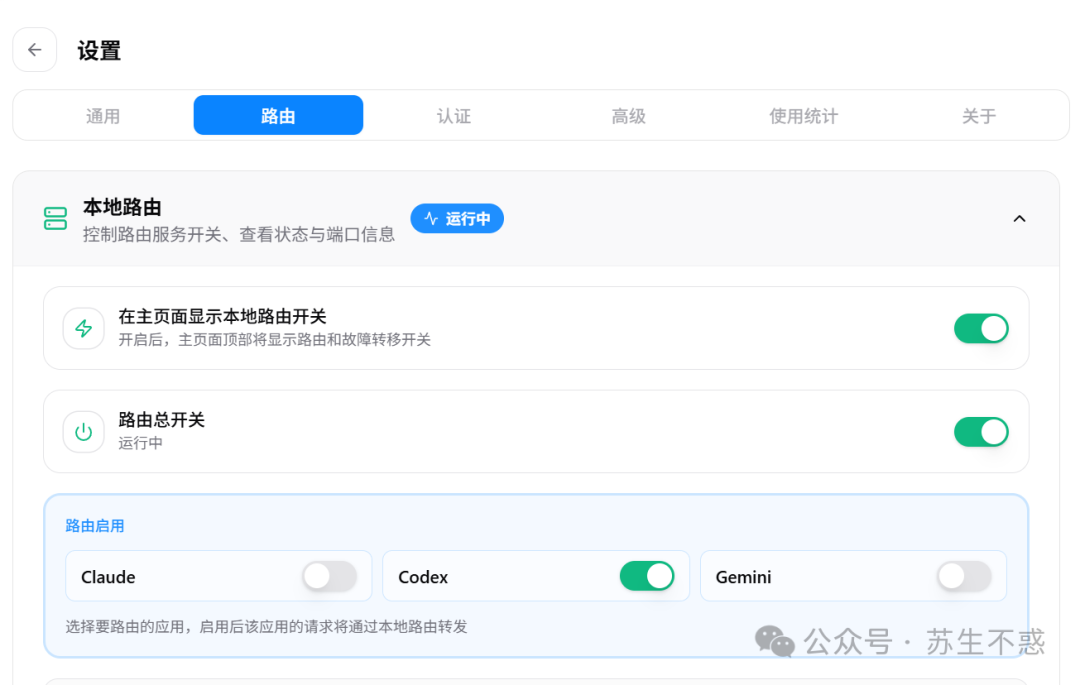
Task: Collapse the 本地路由 section
Action: pyautogui.click(x=1019, y=218)
